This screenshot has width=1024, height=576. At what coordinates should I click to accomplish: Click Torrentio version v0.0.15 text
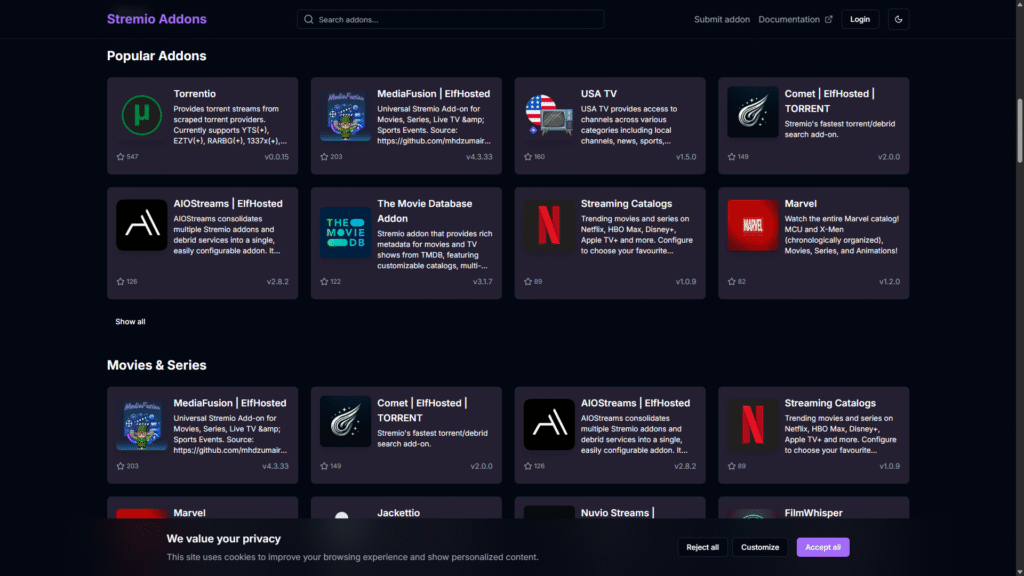(x=277, y=157)
